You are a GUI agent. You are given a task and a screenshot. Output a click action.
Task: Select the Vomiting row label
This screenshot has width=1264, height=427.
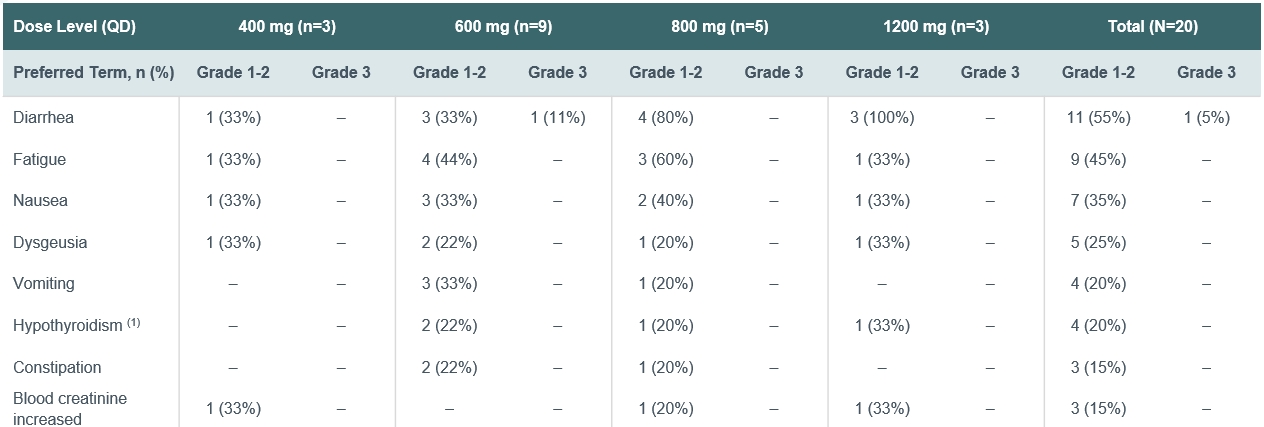(43, 283)
